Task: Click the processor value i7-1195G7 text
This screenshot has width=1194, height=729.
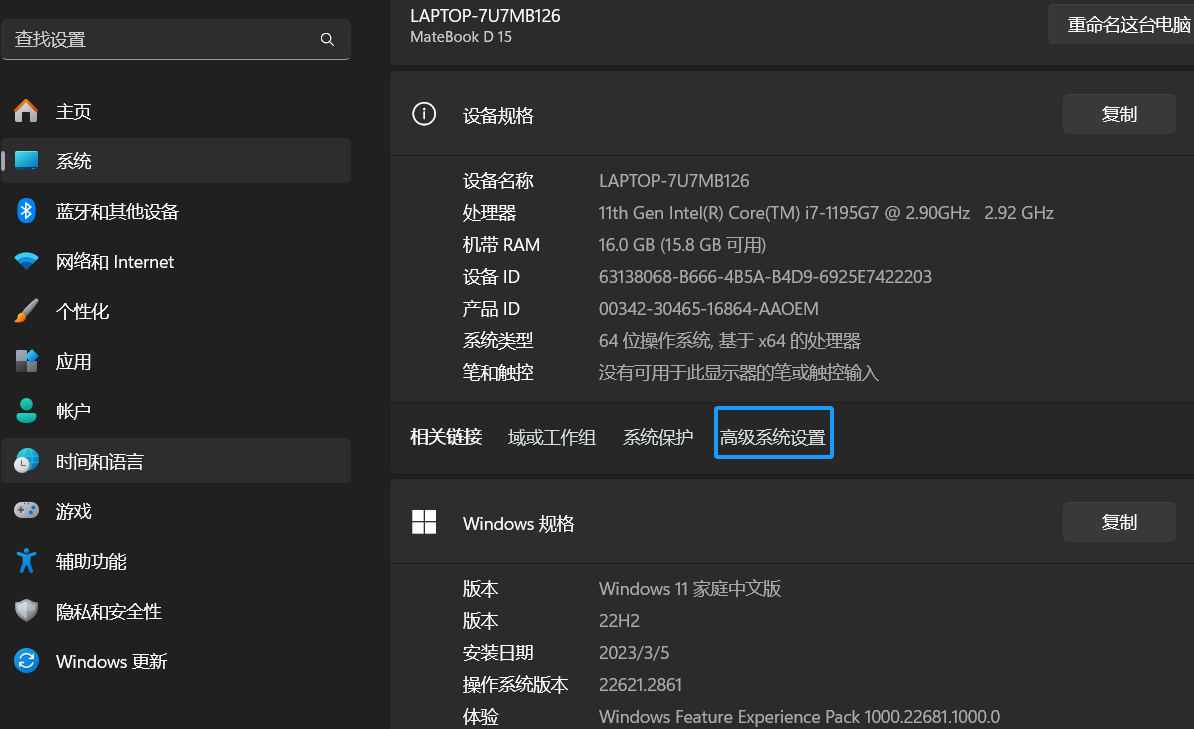Action: [x=826, y=213]
